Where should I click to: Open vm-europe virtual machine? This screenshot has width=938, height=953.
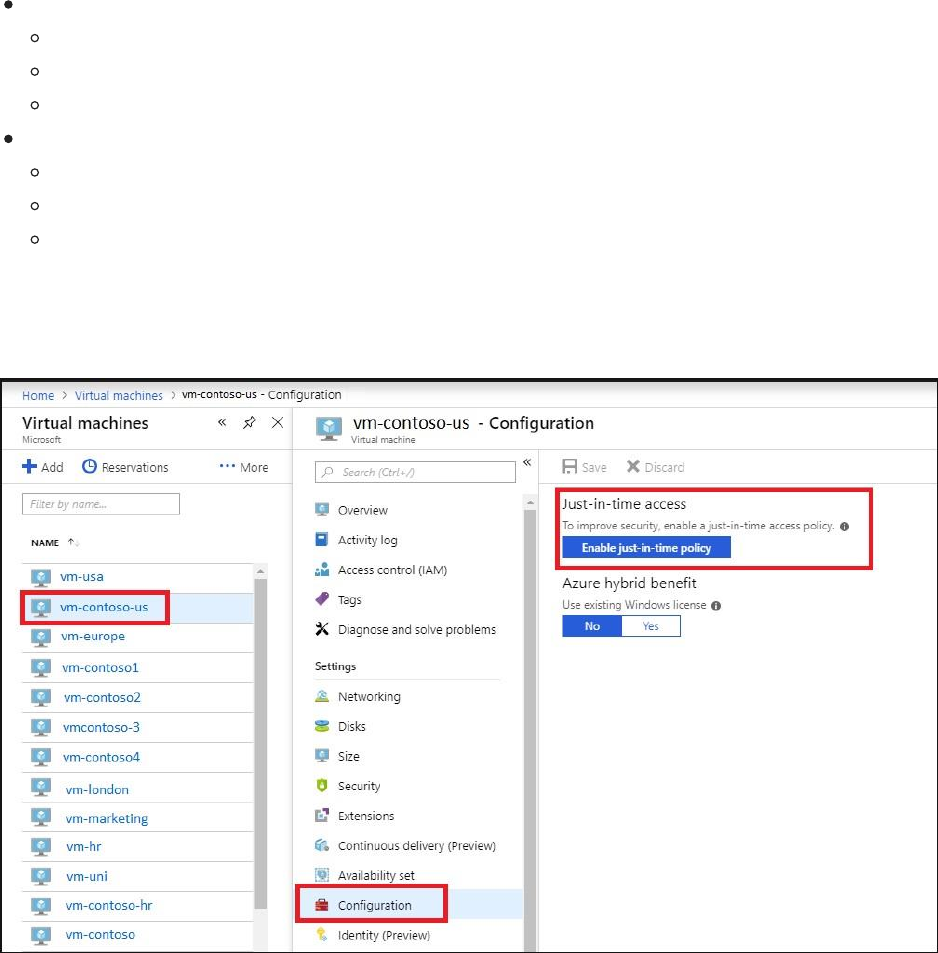[x=92, y=636]
